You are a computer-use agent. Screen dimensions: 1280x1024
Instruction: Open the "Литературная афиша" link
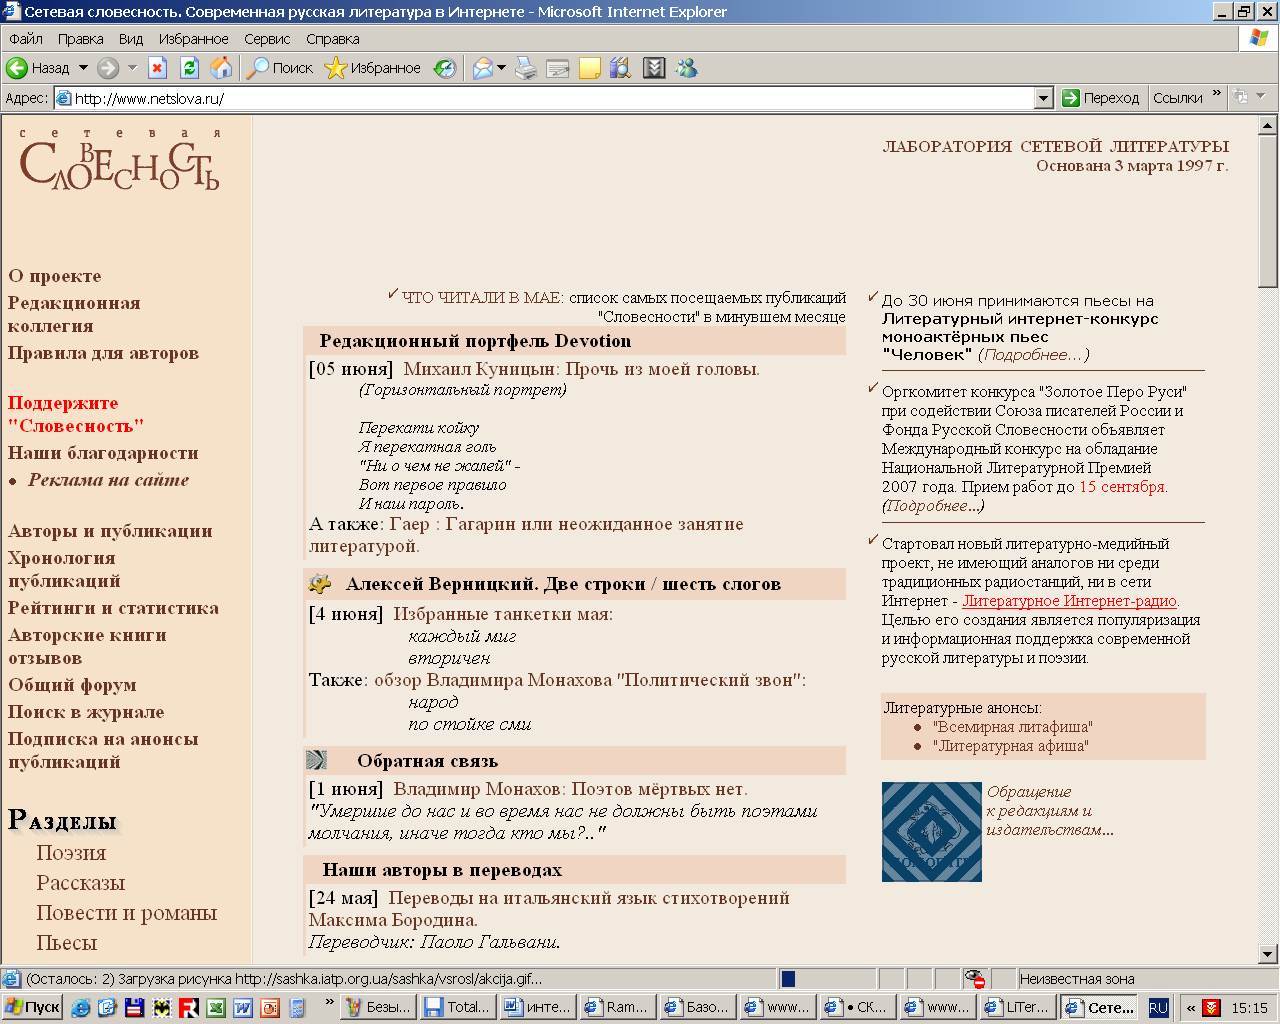(x=1010, y=746)
